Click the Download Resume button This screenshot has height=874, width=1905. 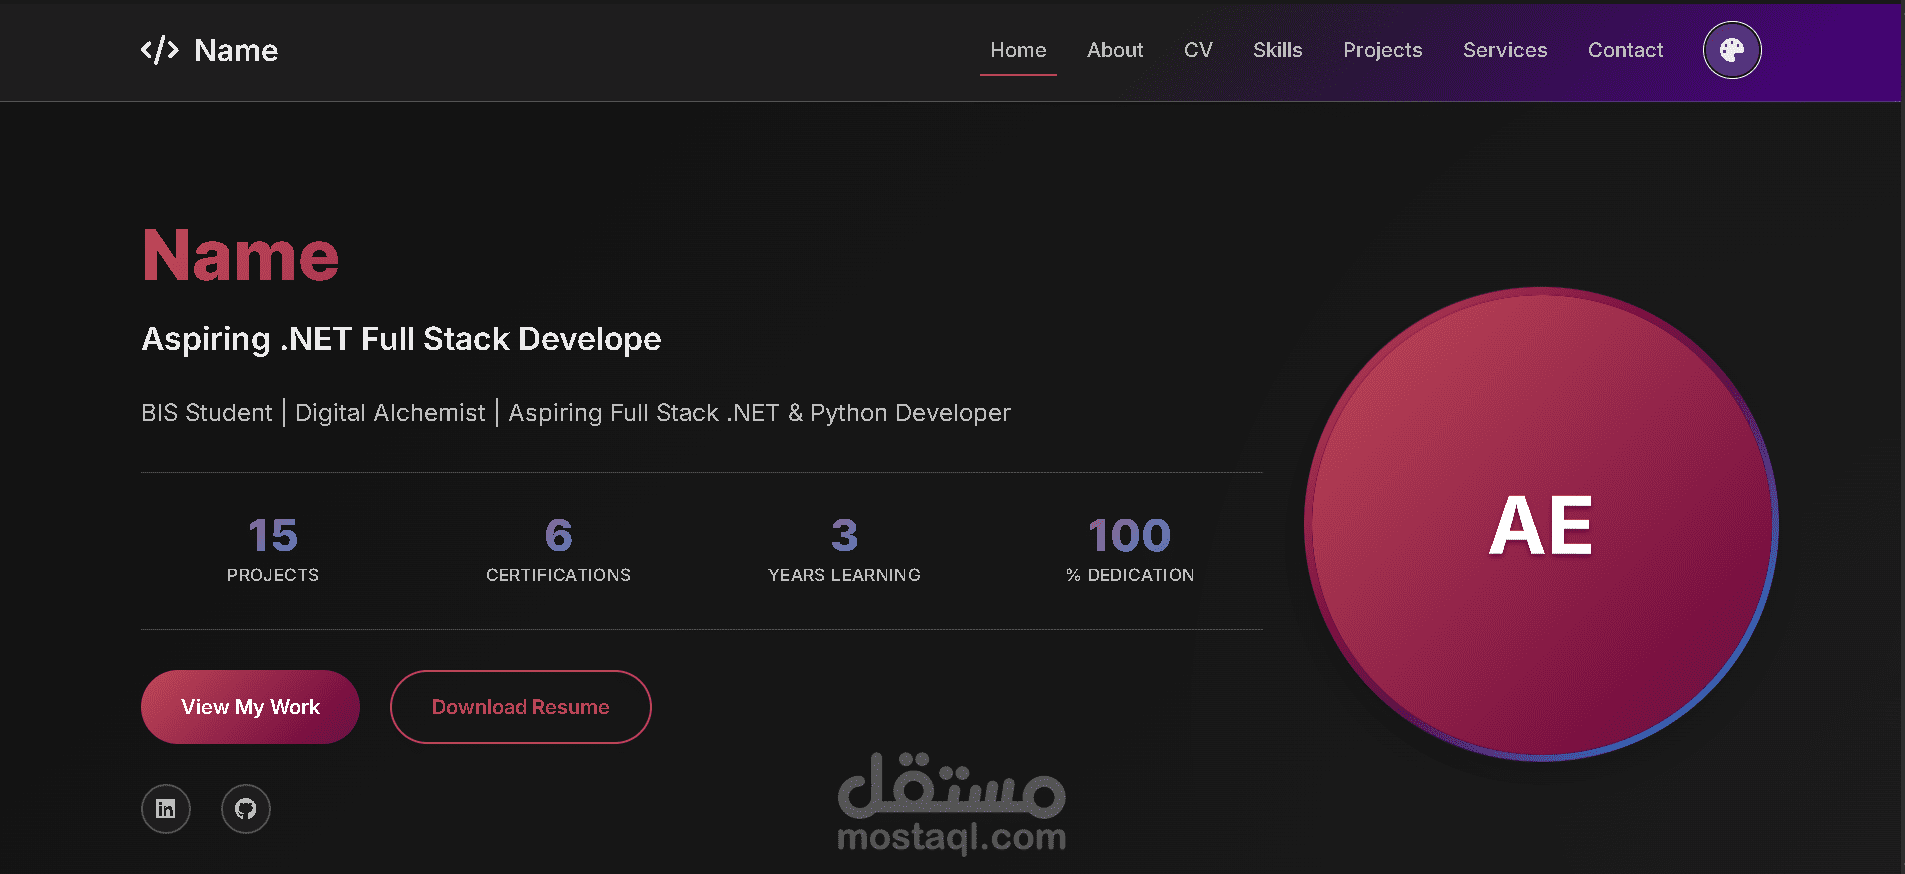pos(520,707)
